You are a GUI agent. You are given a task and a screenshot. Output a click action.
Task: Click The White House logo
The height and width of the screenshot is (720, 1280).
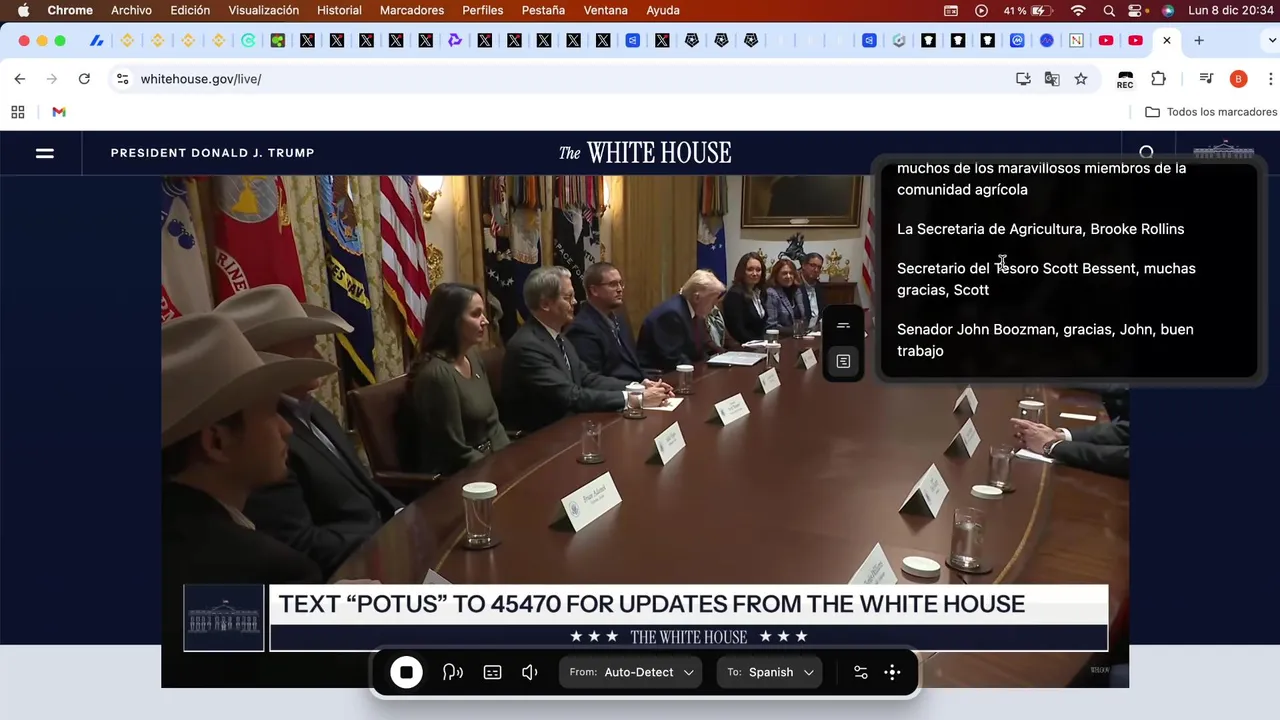645,153
